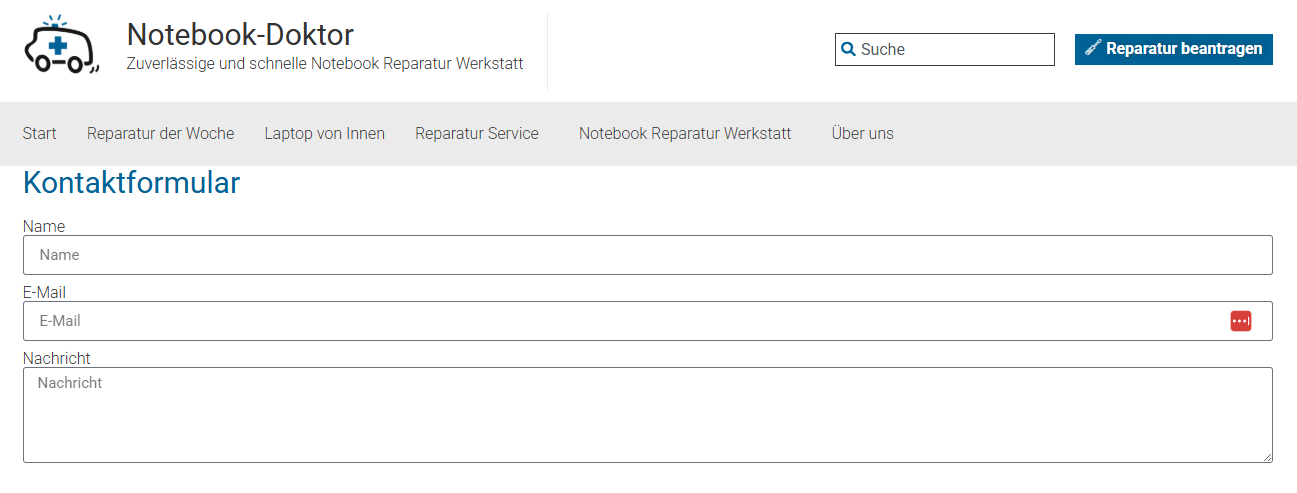
Task: Click the magnifier icon in search box
Action: coord(848,49)
